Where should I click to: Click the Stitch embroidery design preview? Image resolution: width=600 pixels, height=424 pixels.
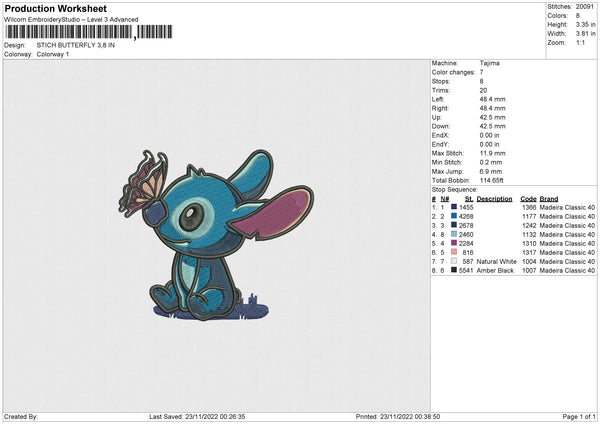(216, 235)
